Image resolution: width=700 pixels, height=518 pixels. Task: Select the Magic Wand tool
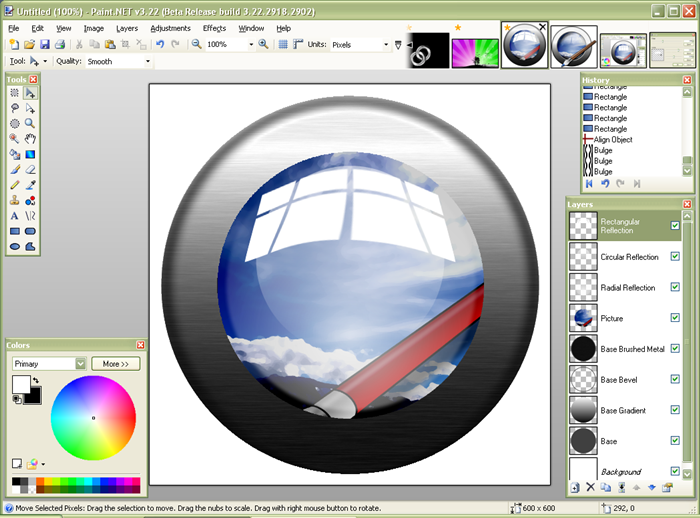pos(15,139)
